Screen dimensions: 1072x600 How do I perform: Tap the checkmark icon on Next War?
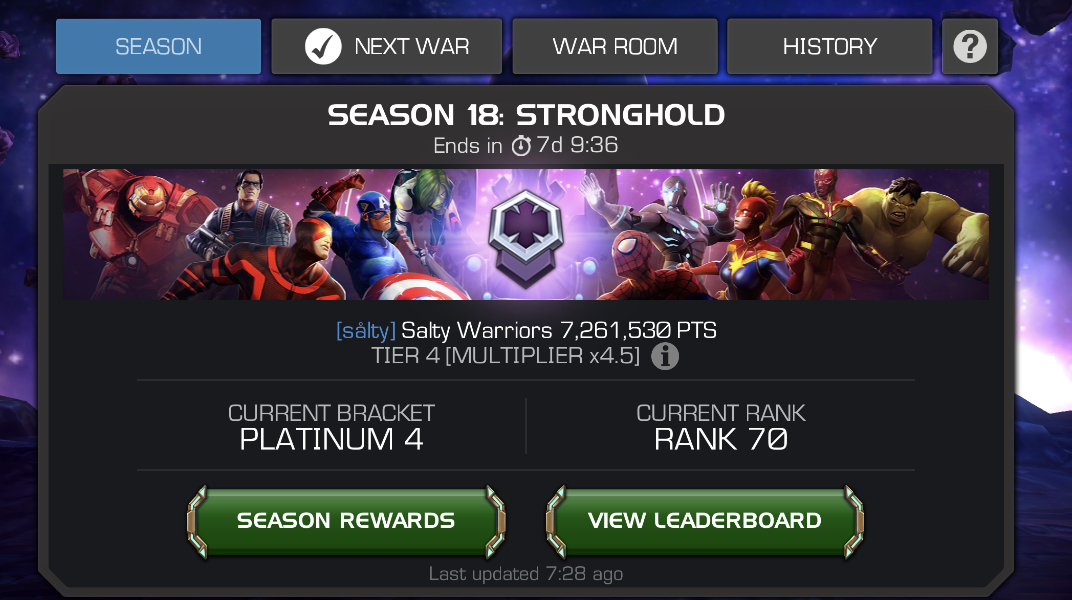[x=323, y=46]
